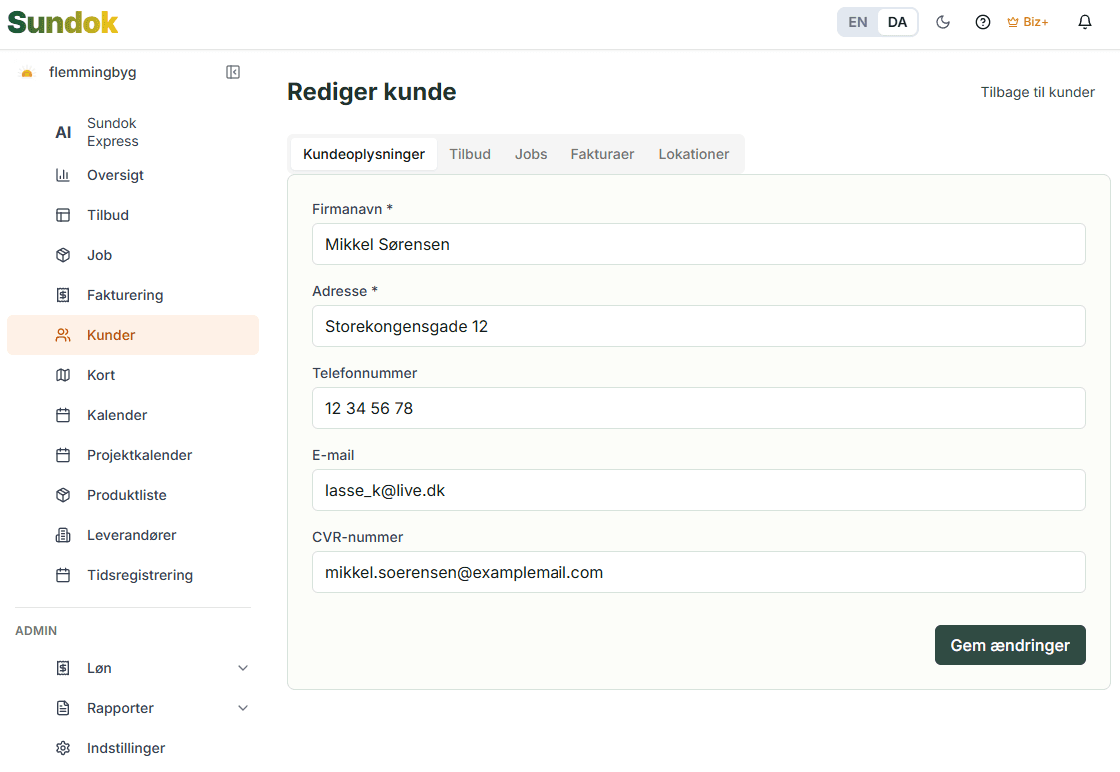The width and height of the screenshot is (1120, 772).
Task: Switch language to EN
Action: pos(858,22)
